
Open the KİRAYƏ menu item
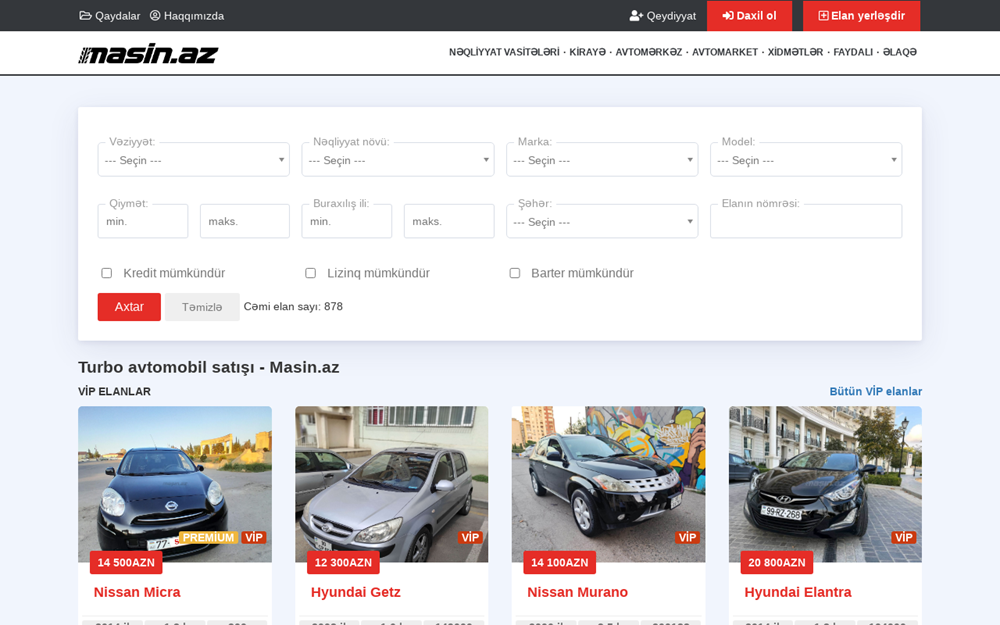coord(587,52)
